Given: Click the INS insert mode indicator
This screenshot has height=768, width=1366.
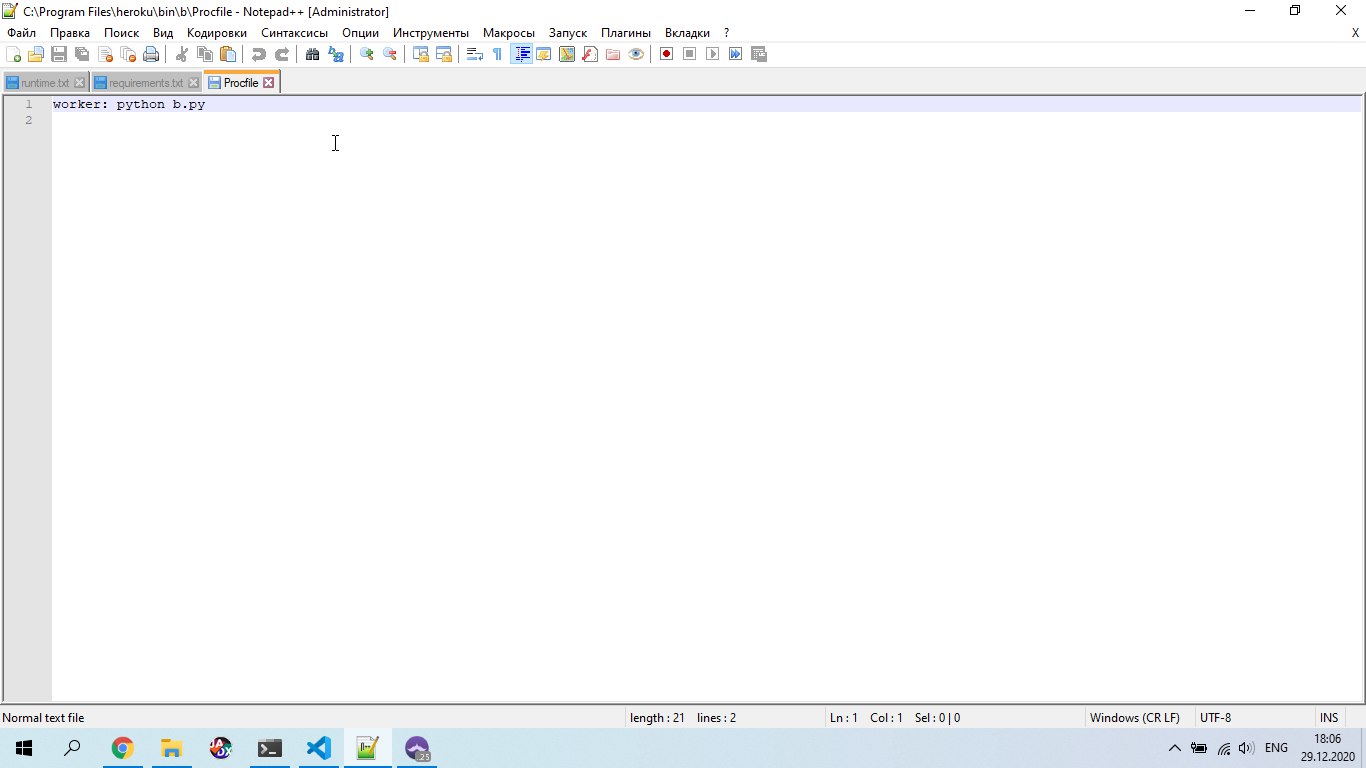Looking at the screenshot, I should 1329,718.
